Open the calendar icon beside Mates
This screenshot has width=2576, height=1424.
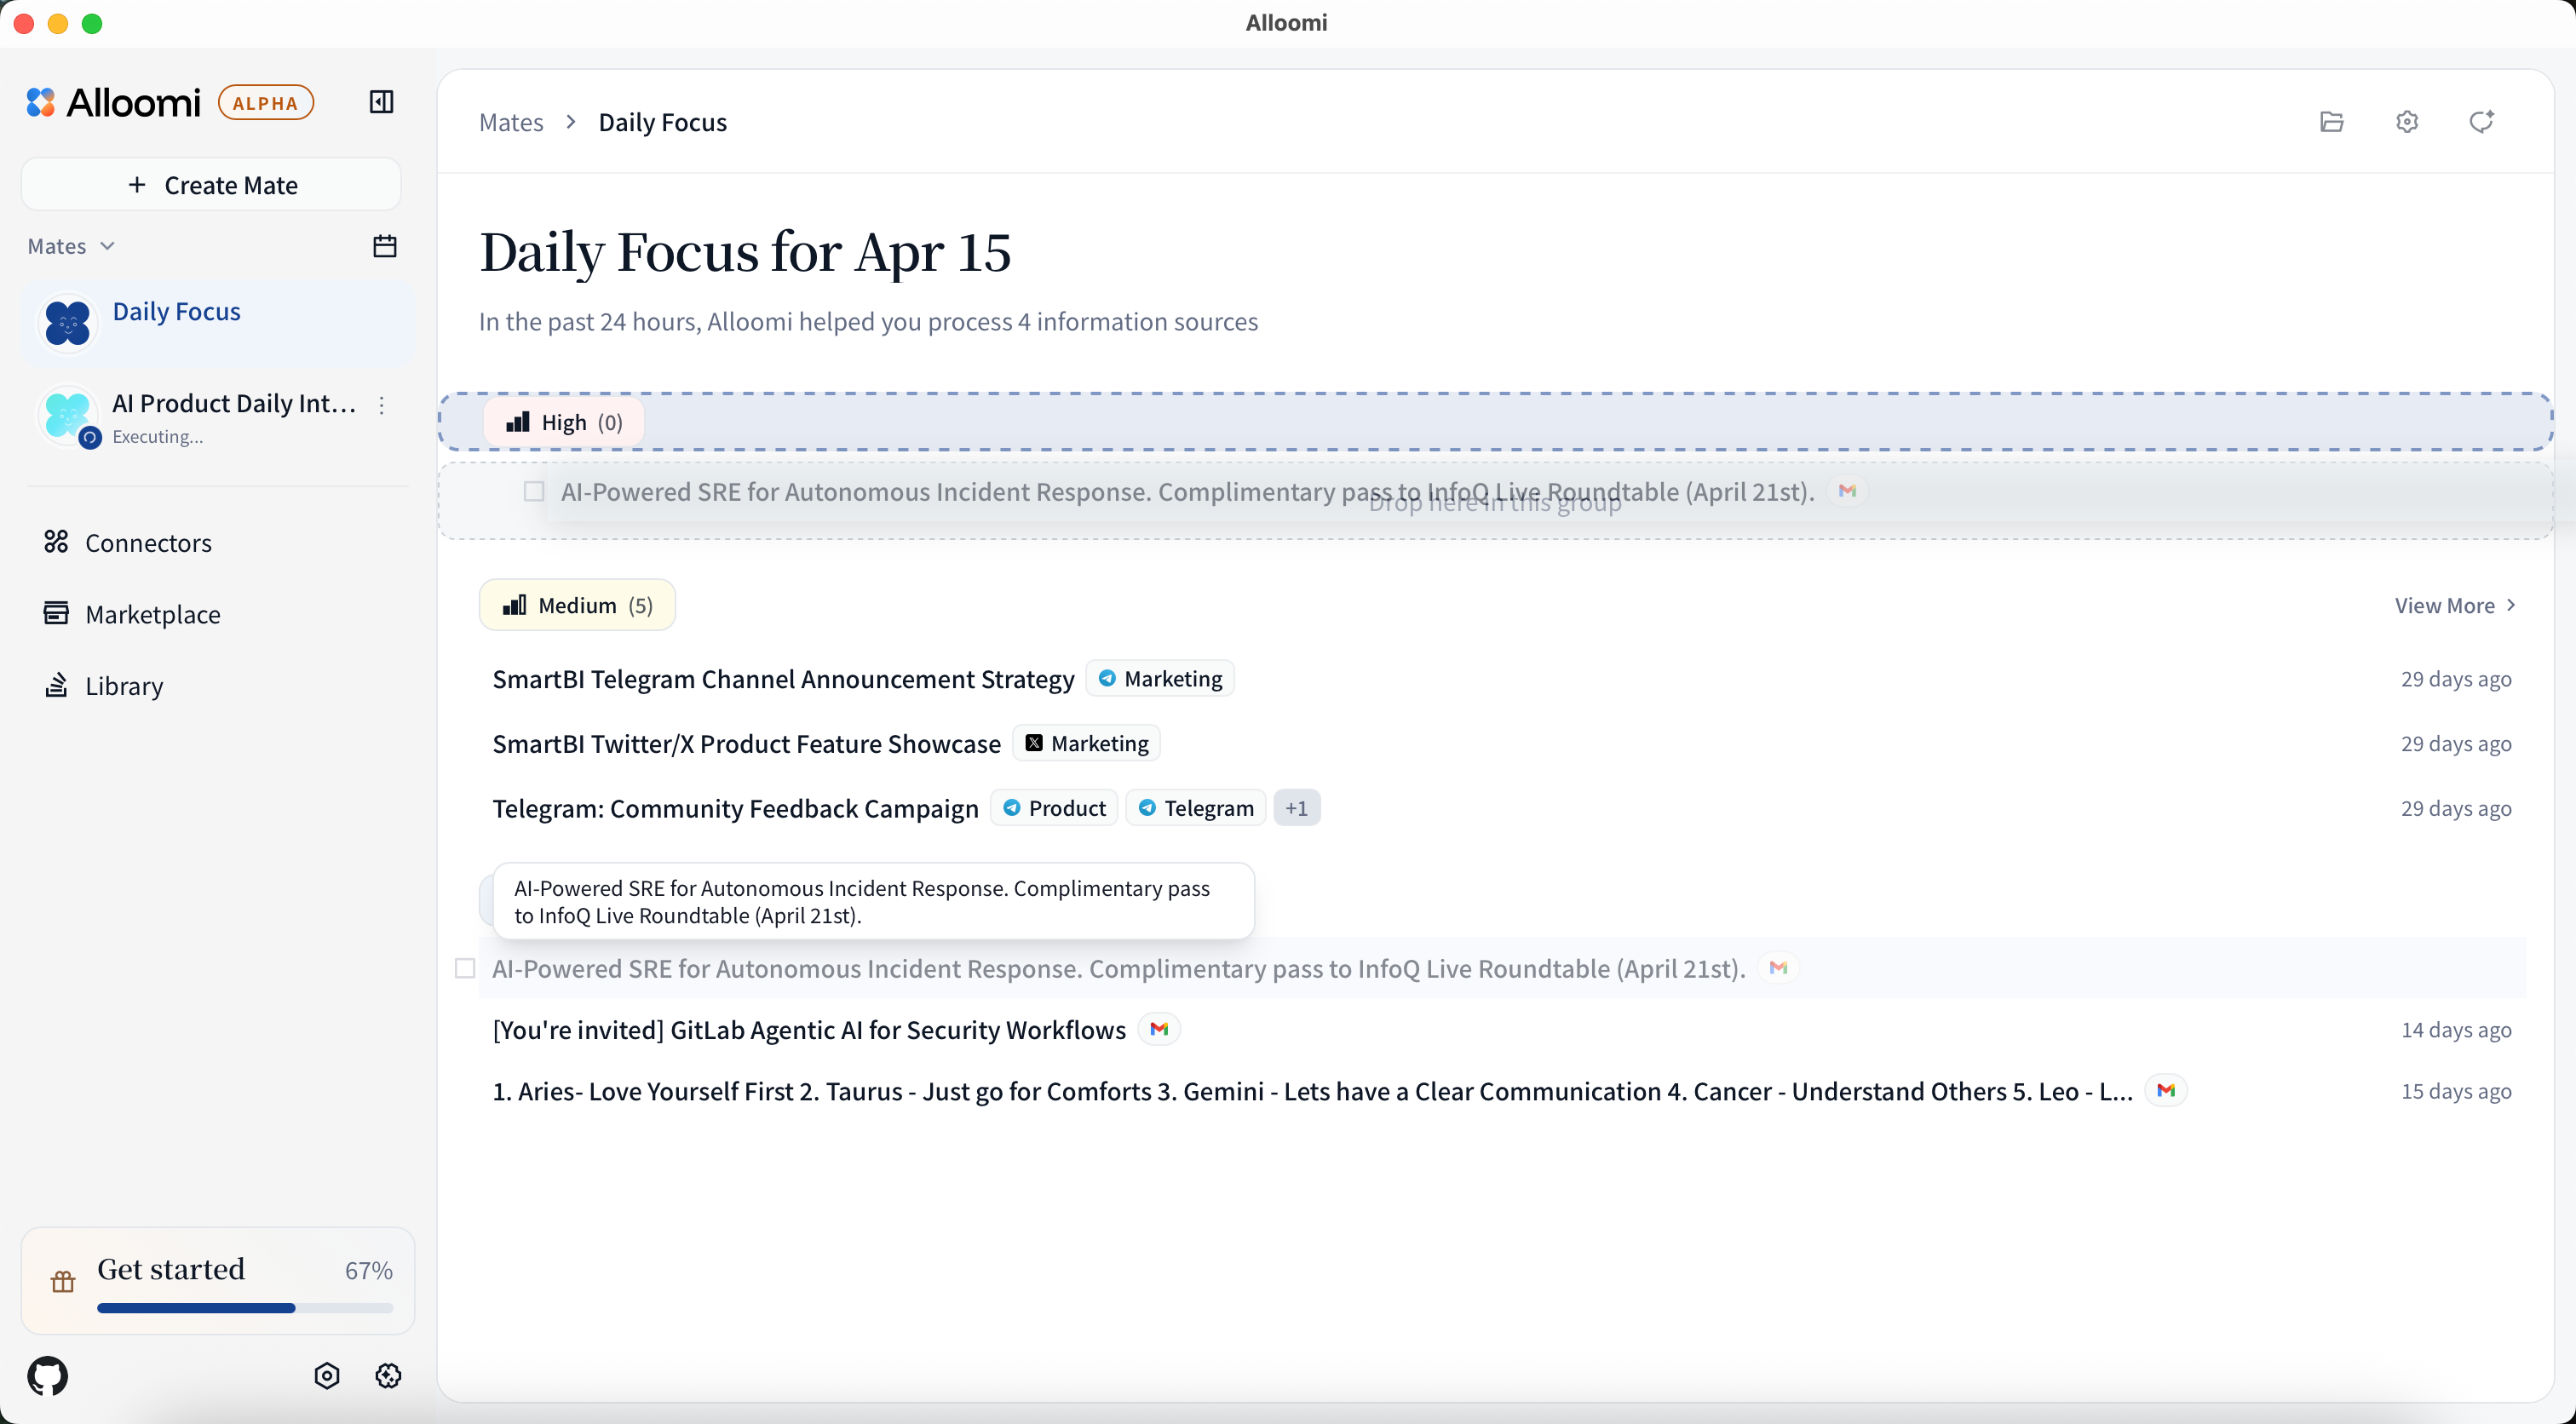385,246
